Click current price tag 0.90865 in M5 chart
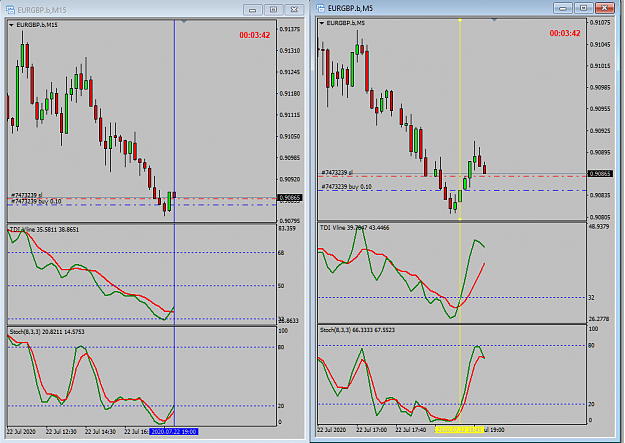Screen dimensions: 625x443 click(600, 174)
